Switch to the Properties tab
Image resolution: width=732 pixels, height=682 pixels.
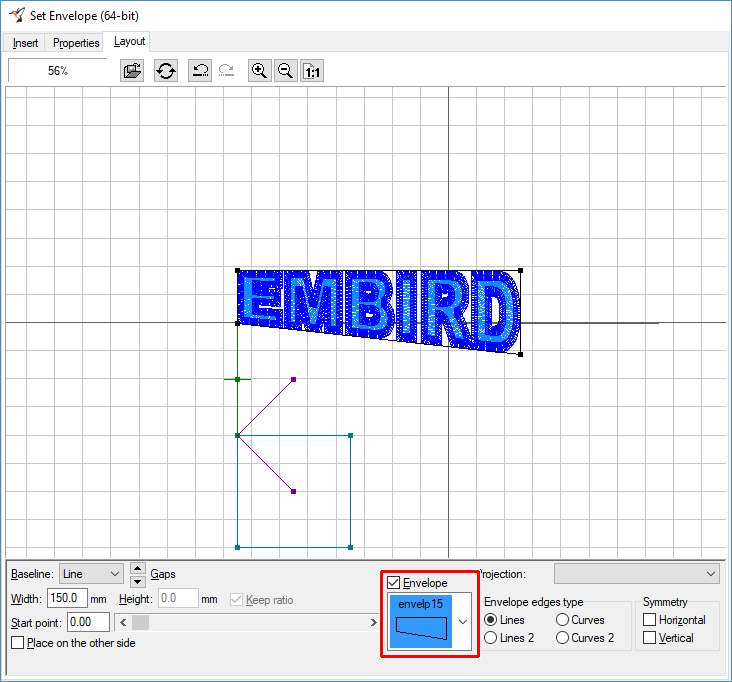click(x=76, y=43)
